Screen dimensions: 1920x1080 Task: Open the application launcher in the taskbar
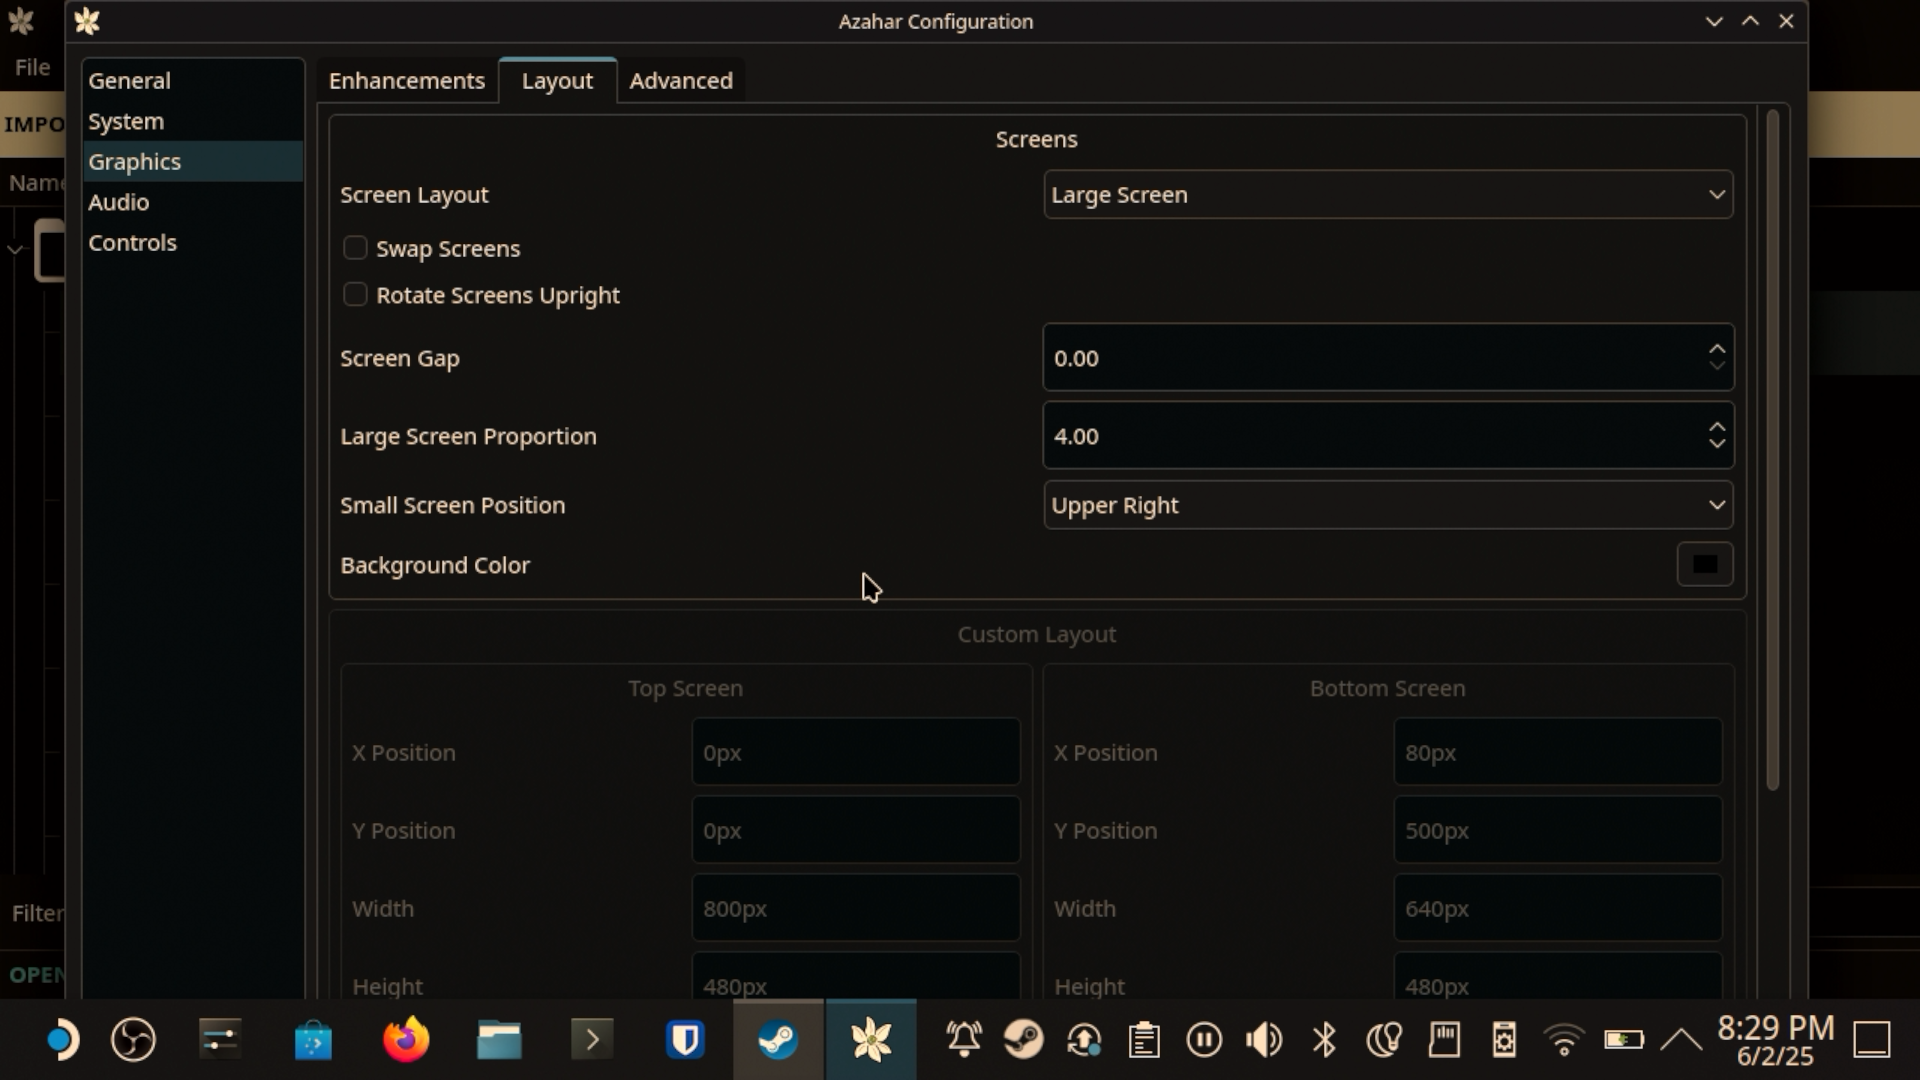tap(61, 1040)
